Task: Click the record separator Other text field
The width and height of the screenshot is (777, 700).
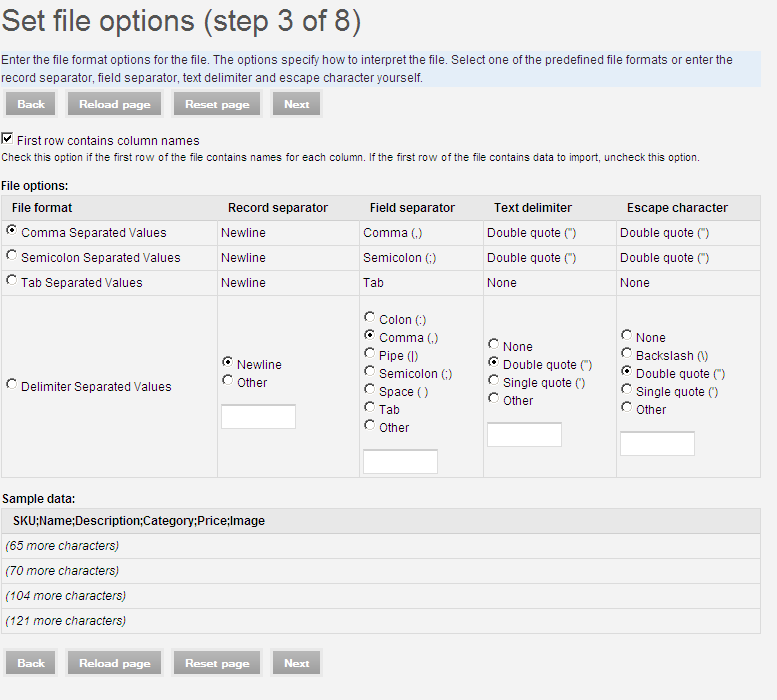Action: (x=258, y=417)
